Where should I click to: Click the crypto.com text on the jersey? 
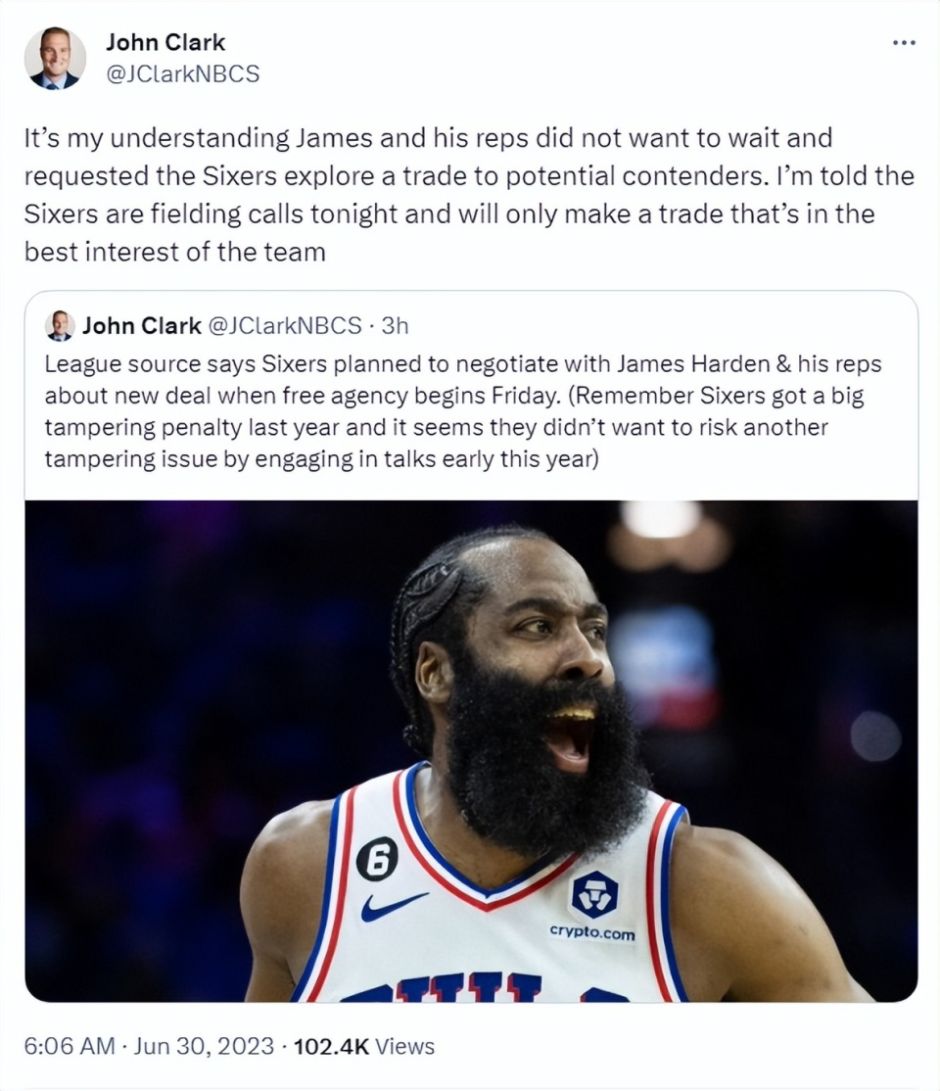click(592, 932)
